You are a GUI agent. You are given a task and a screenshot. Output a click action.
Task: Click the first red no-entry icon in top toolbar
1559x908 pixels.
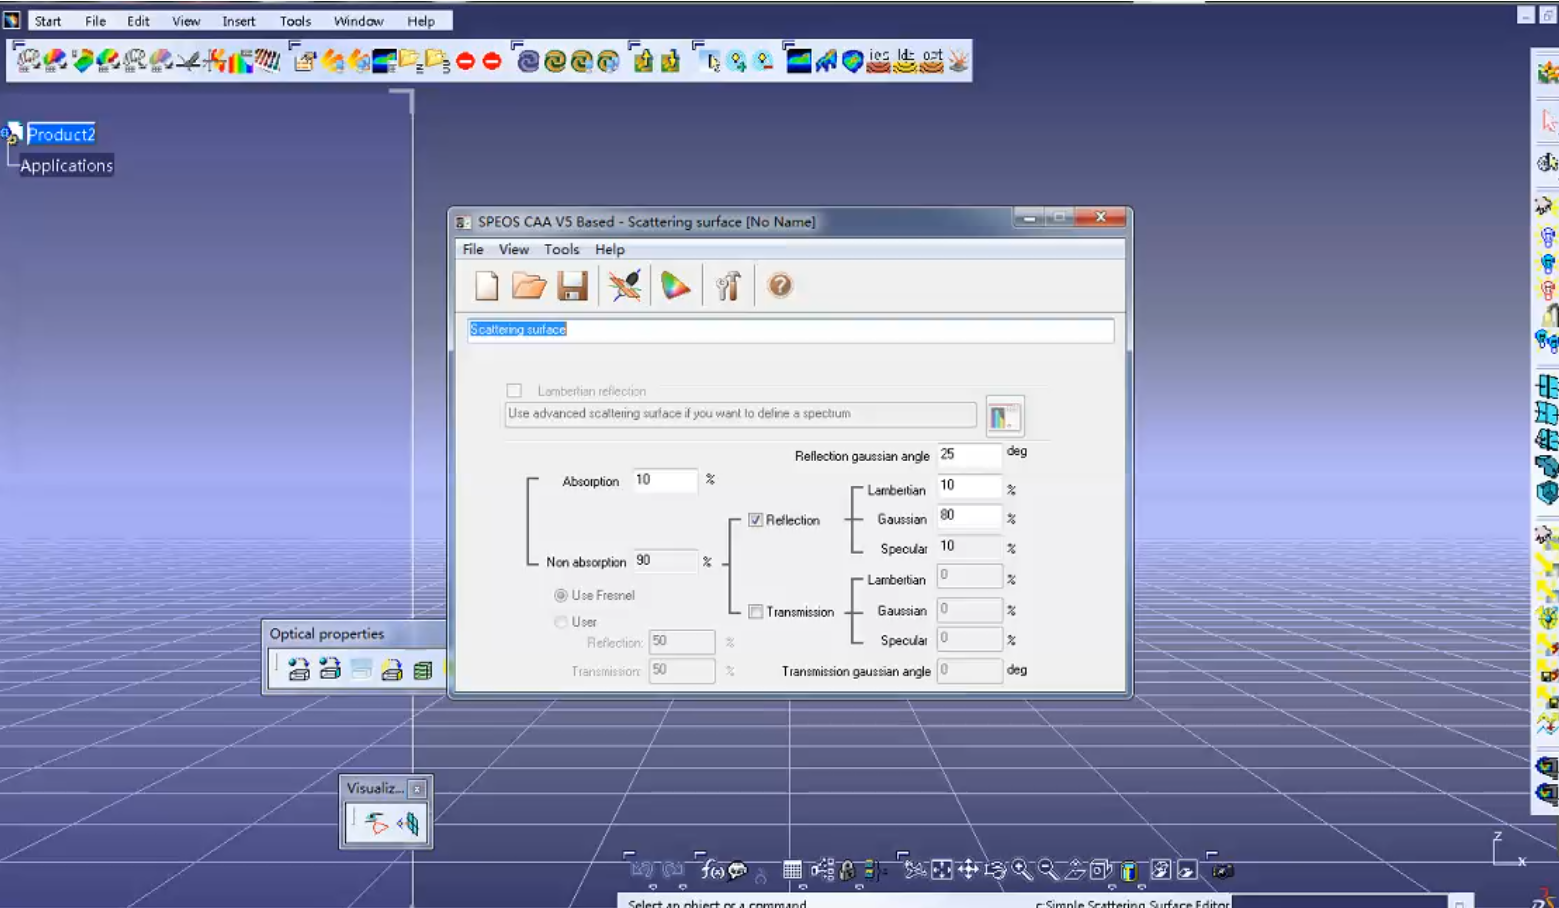click(465, 62)
